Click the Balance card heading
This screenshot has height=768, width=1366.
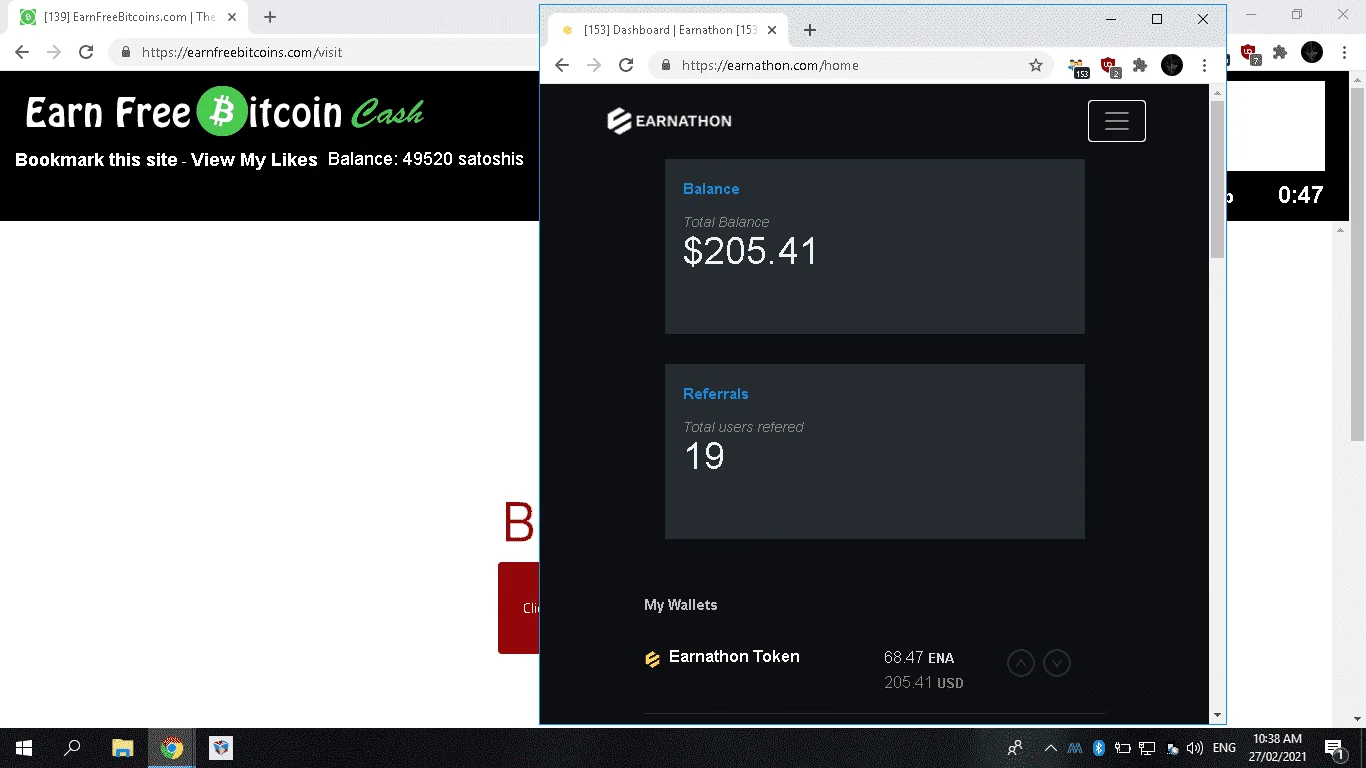click(711, 189)
